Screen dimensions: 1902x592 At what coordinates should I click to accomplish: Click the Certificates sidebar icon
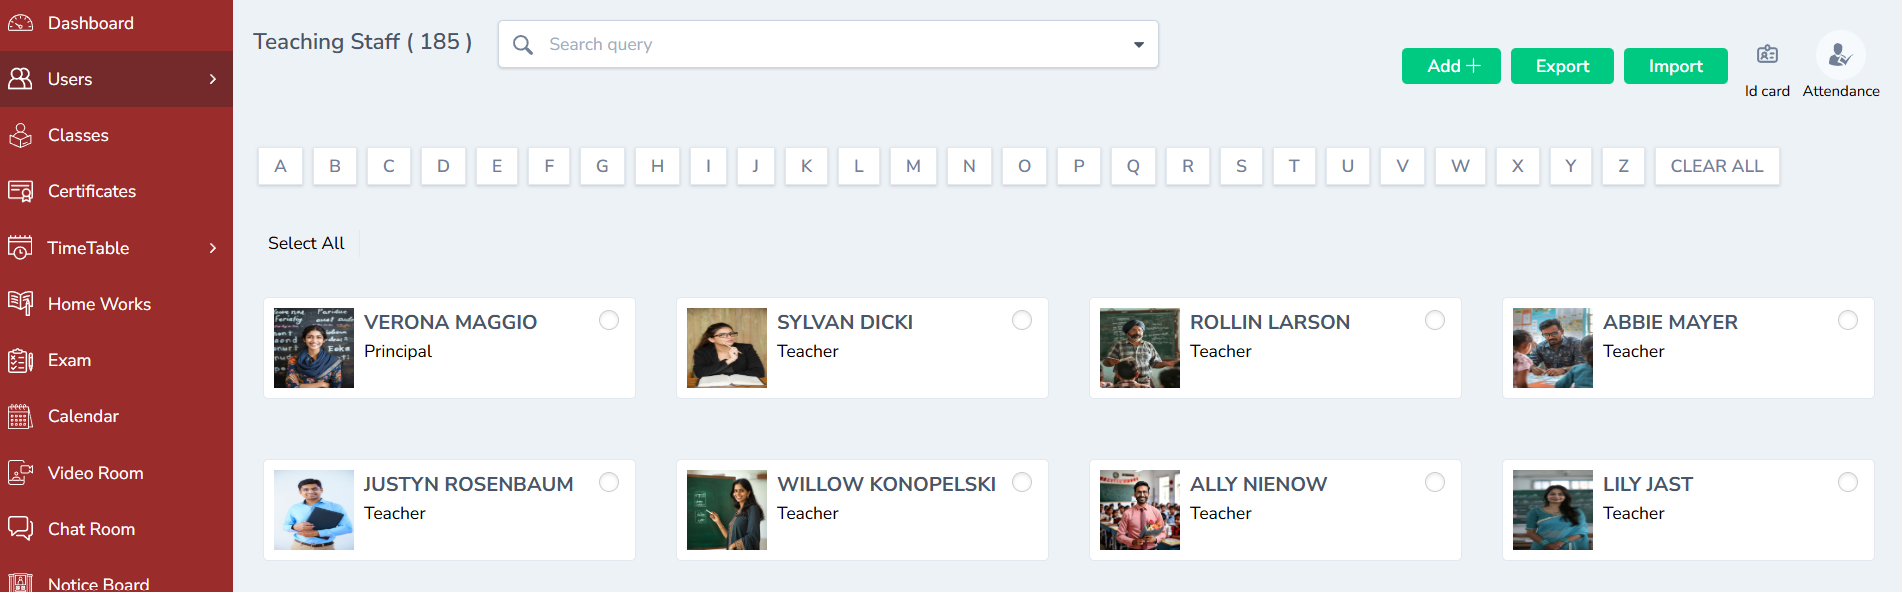point(20,191)
